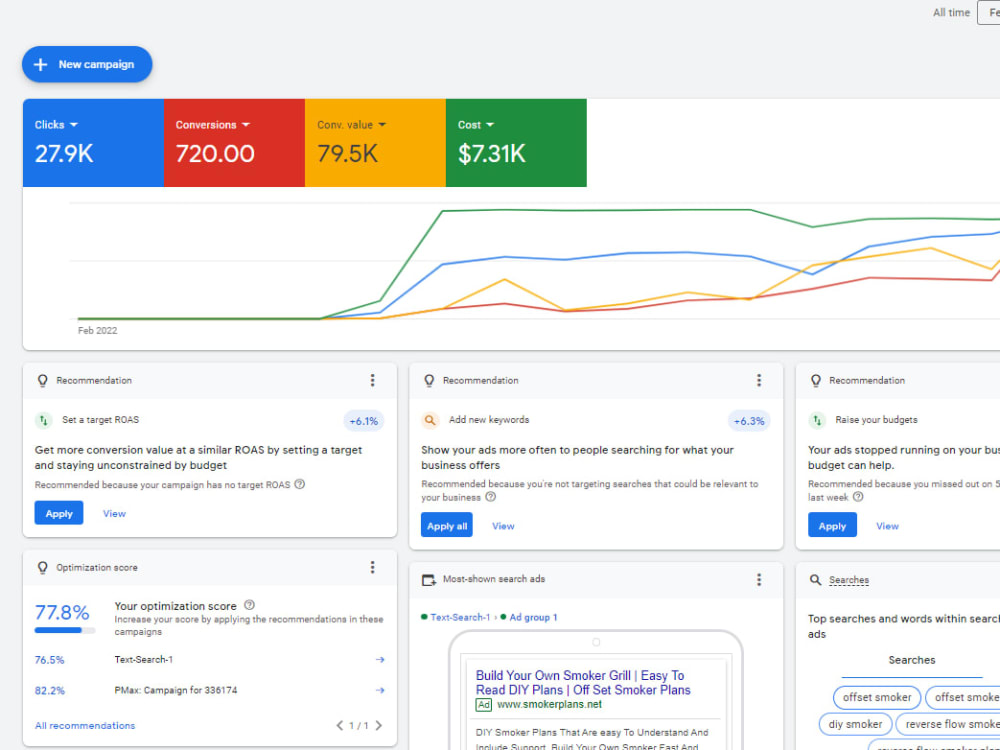
Task: Open more options on Most-shown search ads card
Action: 759,580
